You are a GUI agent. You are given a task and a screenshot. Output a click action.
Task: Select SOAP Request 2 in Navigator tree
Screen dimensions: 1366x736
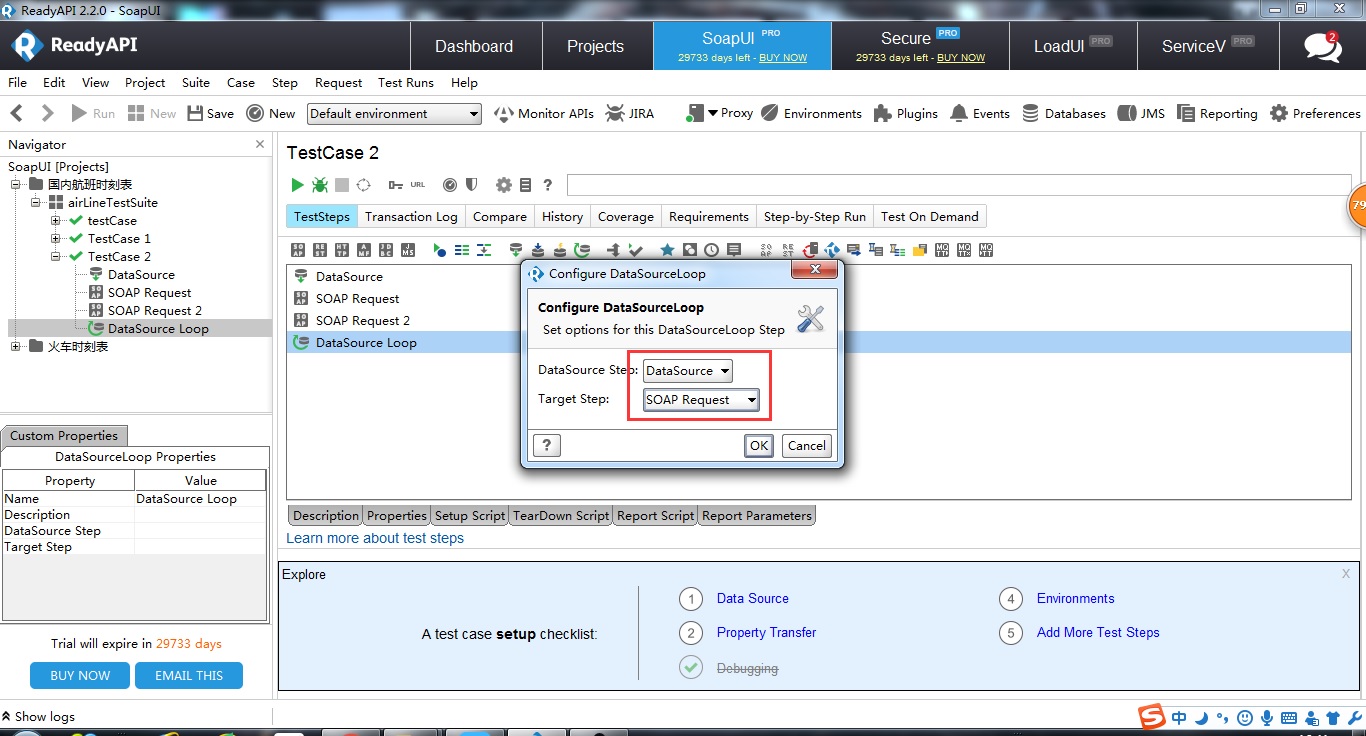coord(155,311)
